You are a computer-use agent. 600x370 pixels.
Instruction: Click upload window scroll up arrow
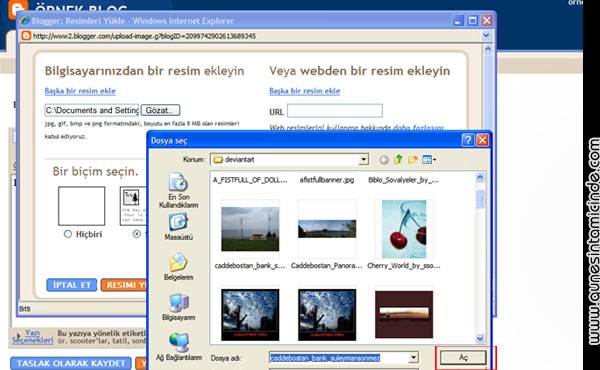(x=488, y=49)
